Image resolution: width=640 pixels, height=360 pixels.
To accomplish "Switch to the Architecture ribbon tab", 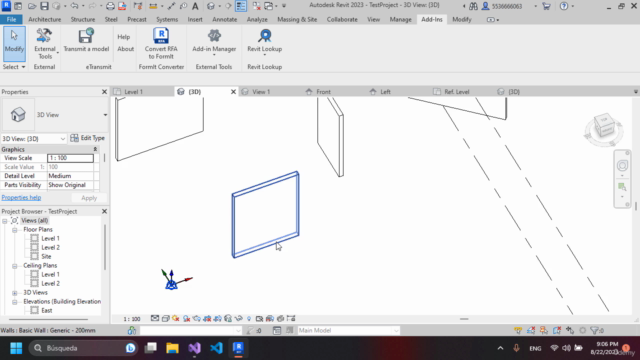I will click(44, 19).
